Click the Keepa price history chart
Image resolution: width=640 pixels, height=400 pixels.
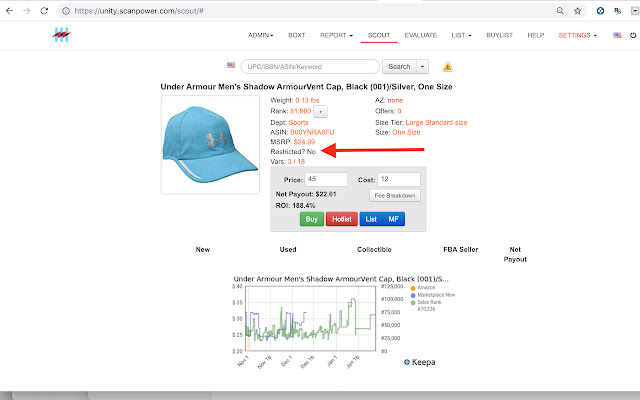pos(310,318)
